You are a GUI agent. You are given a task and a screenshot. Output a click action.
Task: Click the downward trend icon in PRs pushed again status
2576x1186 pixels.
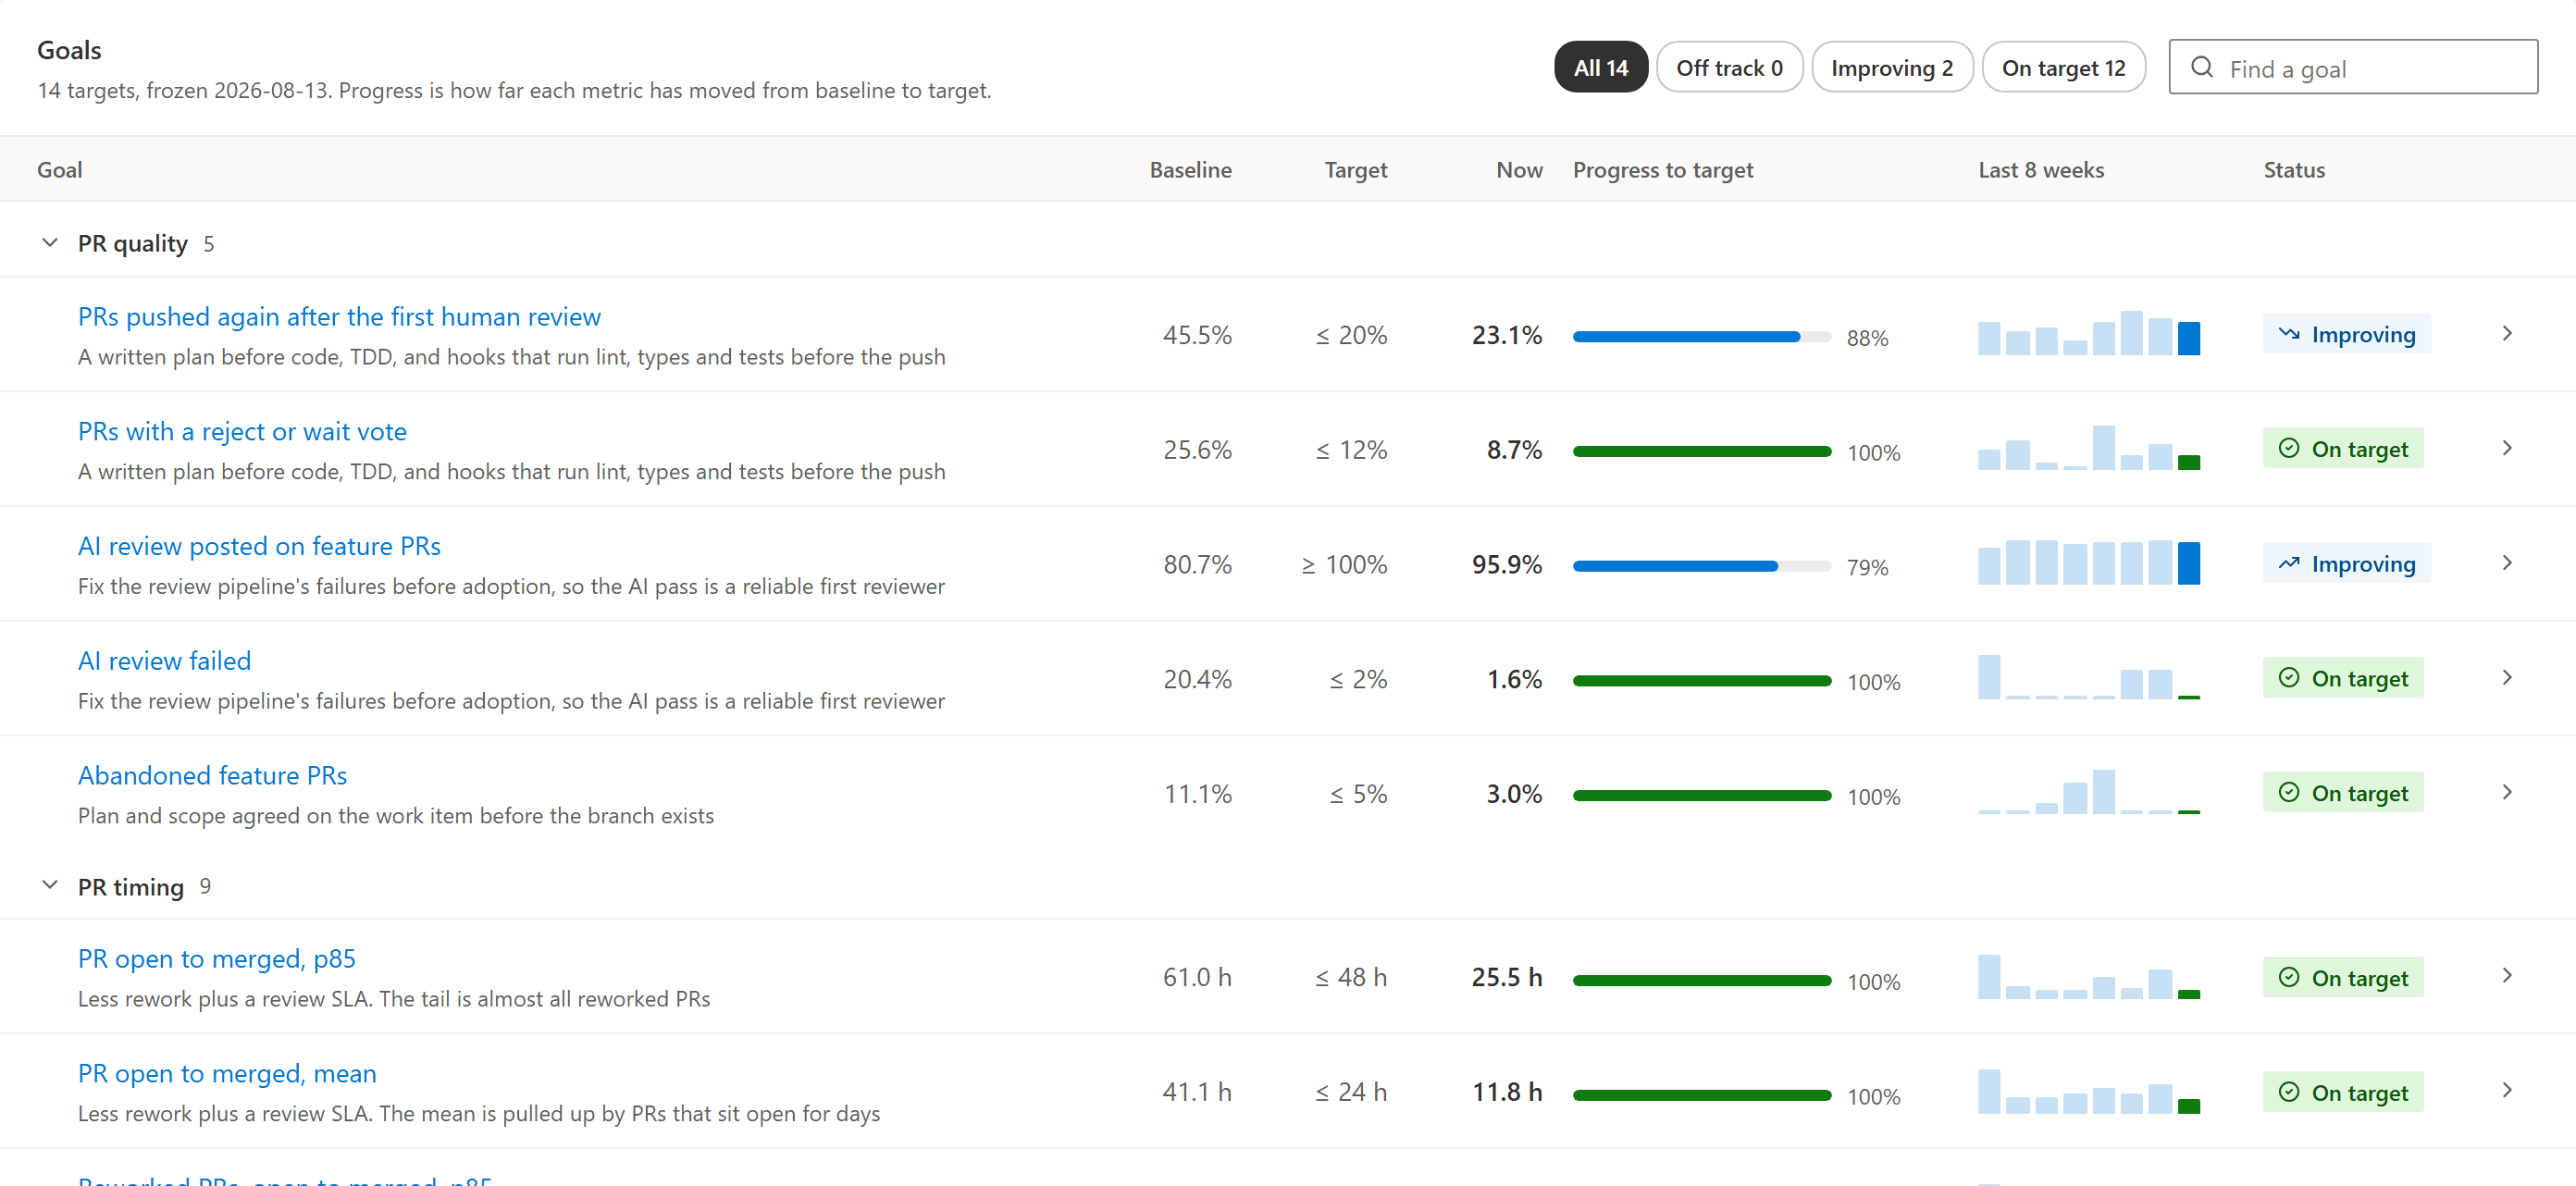(2289, 334)
